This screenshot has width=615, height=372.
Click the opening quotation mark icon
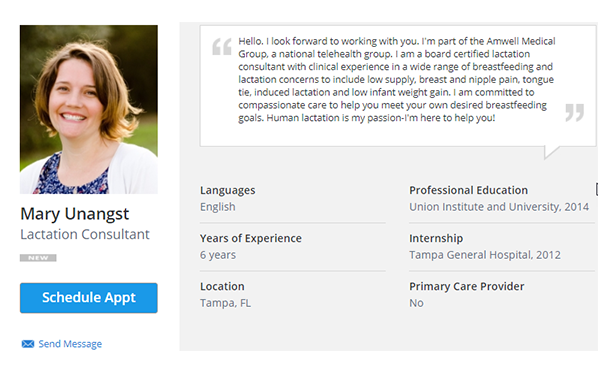coord(222,47)
